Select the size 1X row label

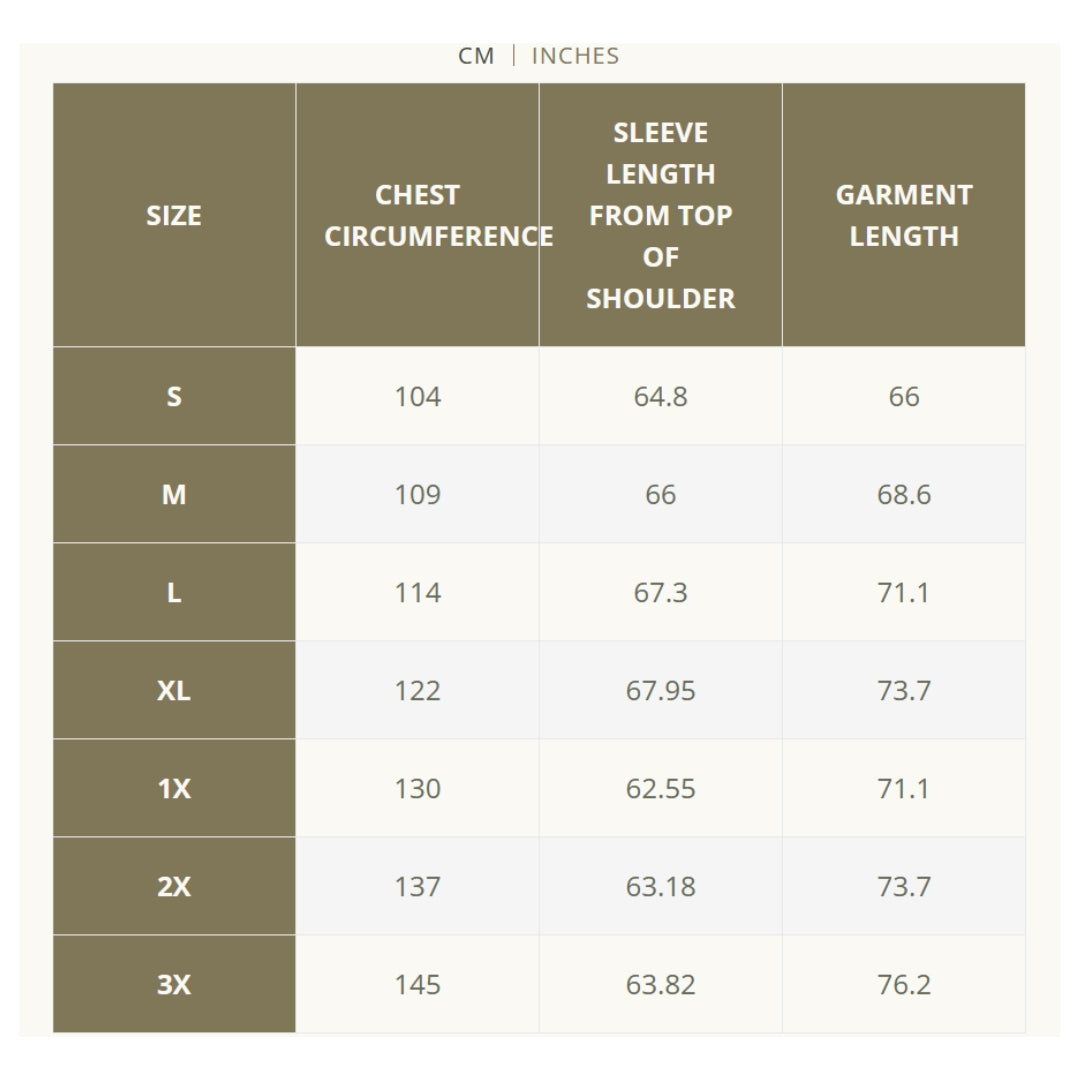coord(174,787)
